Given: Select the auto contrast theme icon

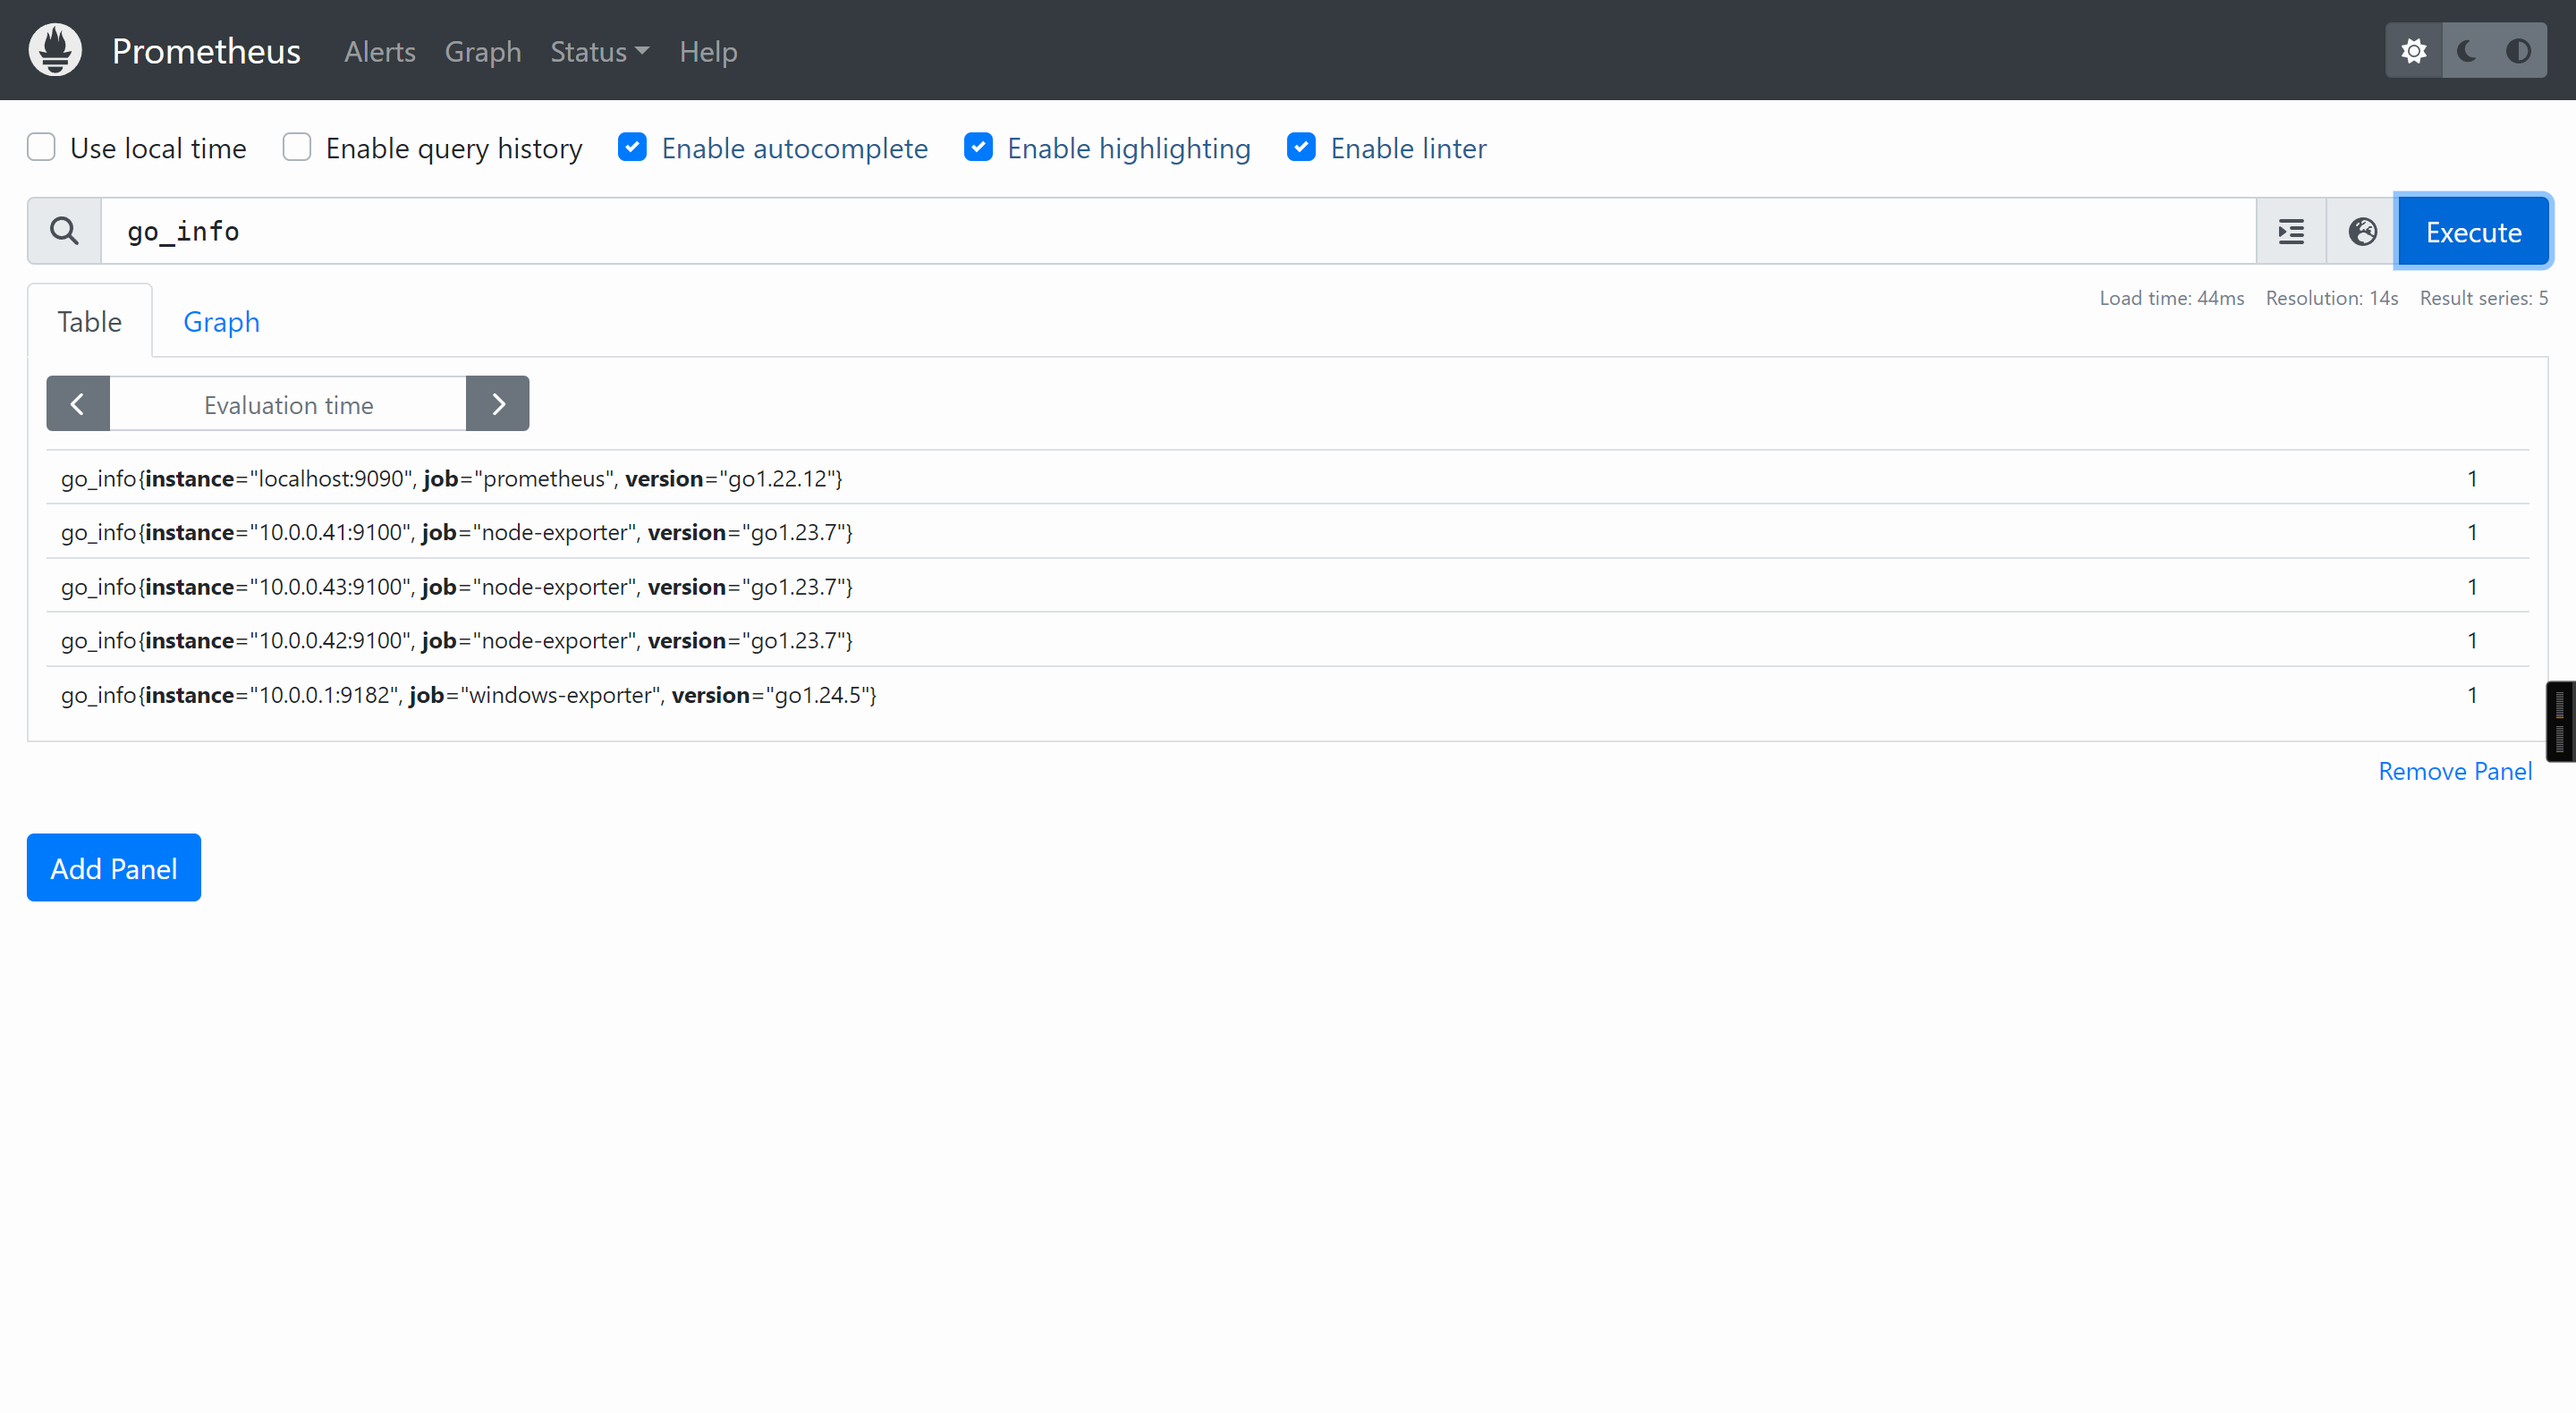Looking at the screenshot, I should (2518, 50).
